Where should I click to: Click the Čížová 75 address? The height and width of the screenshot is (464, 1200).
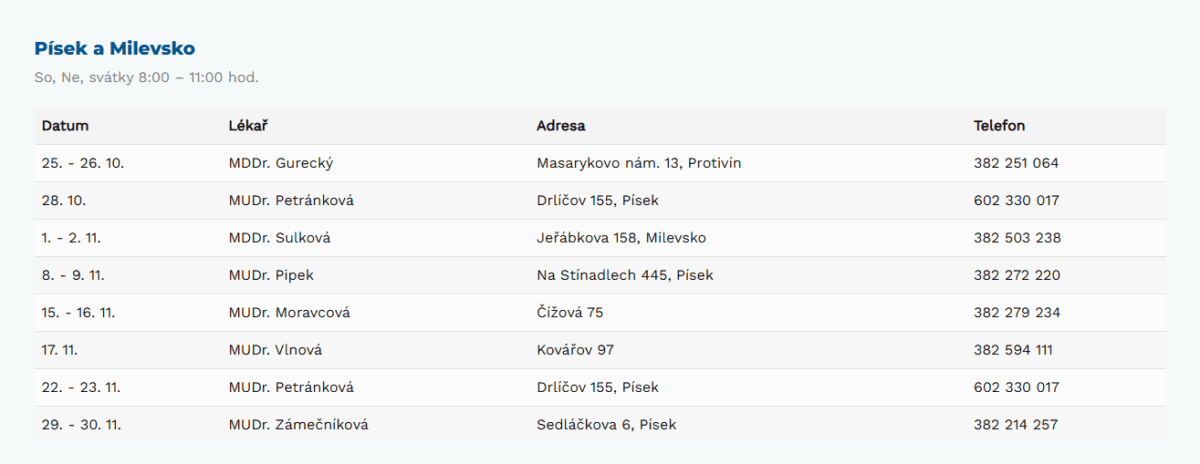click(570, 313)
